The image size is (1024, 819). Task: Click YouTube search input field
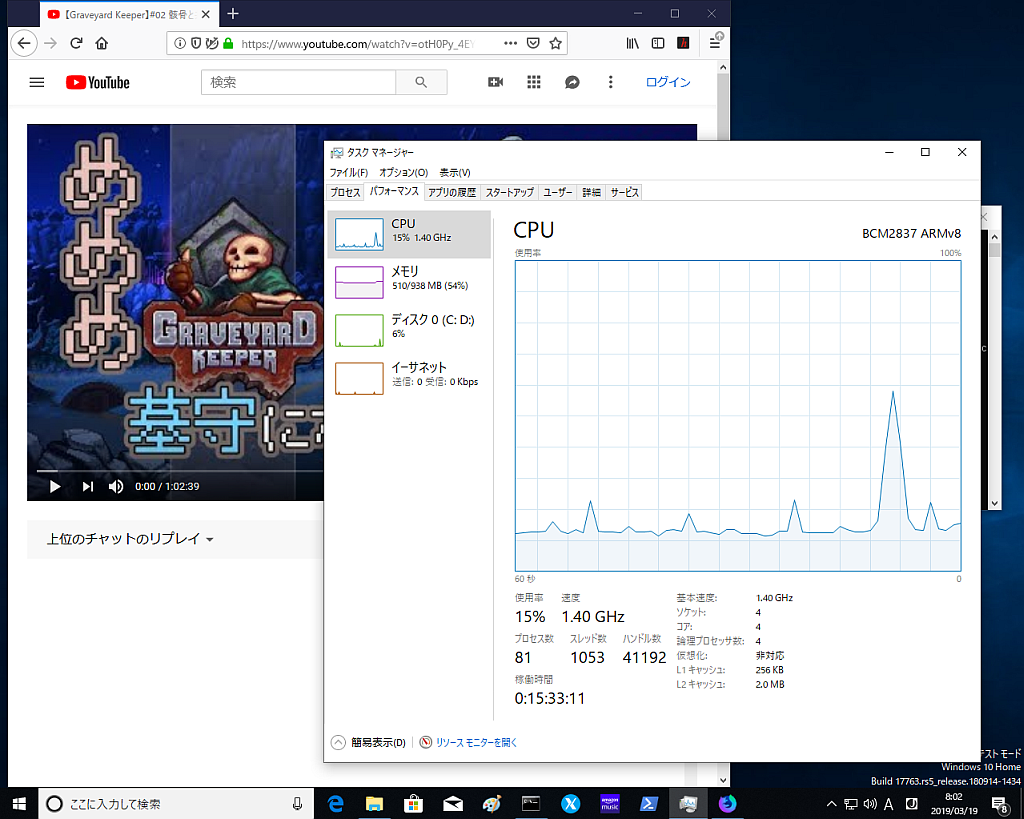298,82
